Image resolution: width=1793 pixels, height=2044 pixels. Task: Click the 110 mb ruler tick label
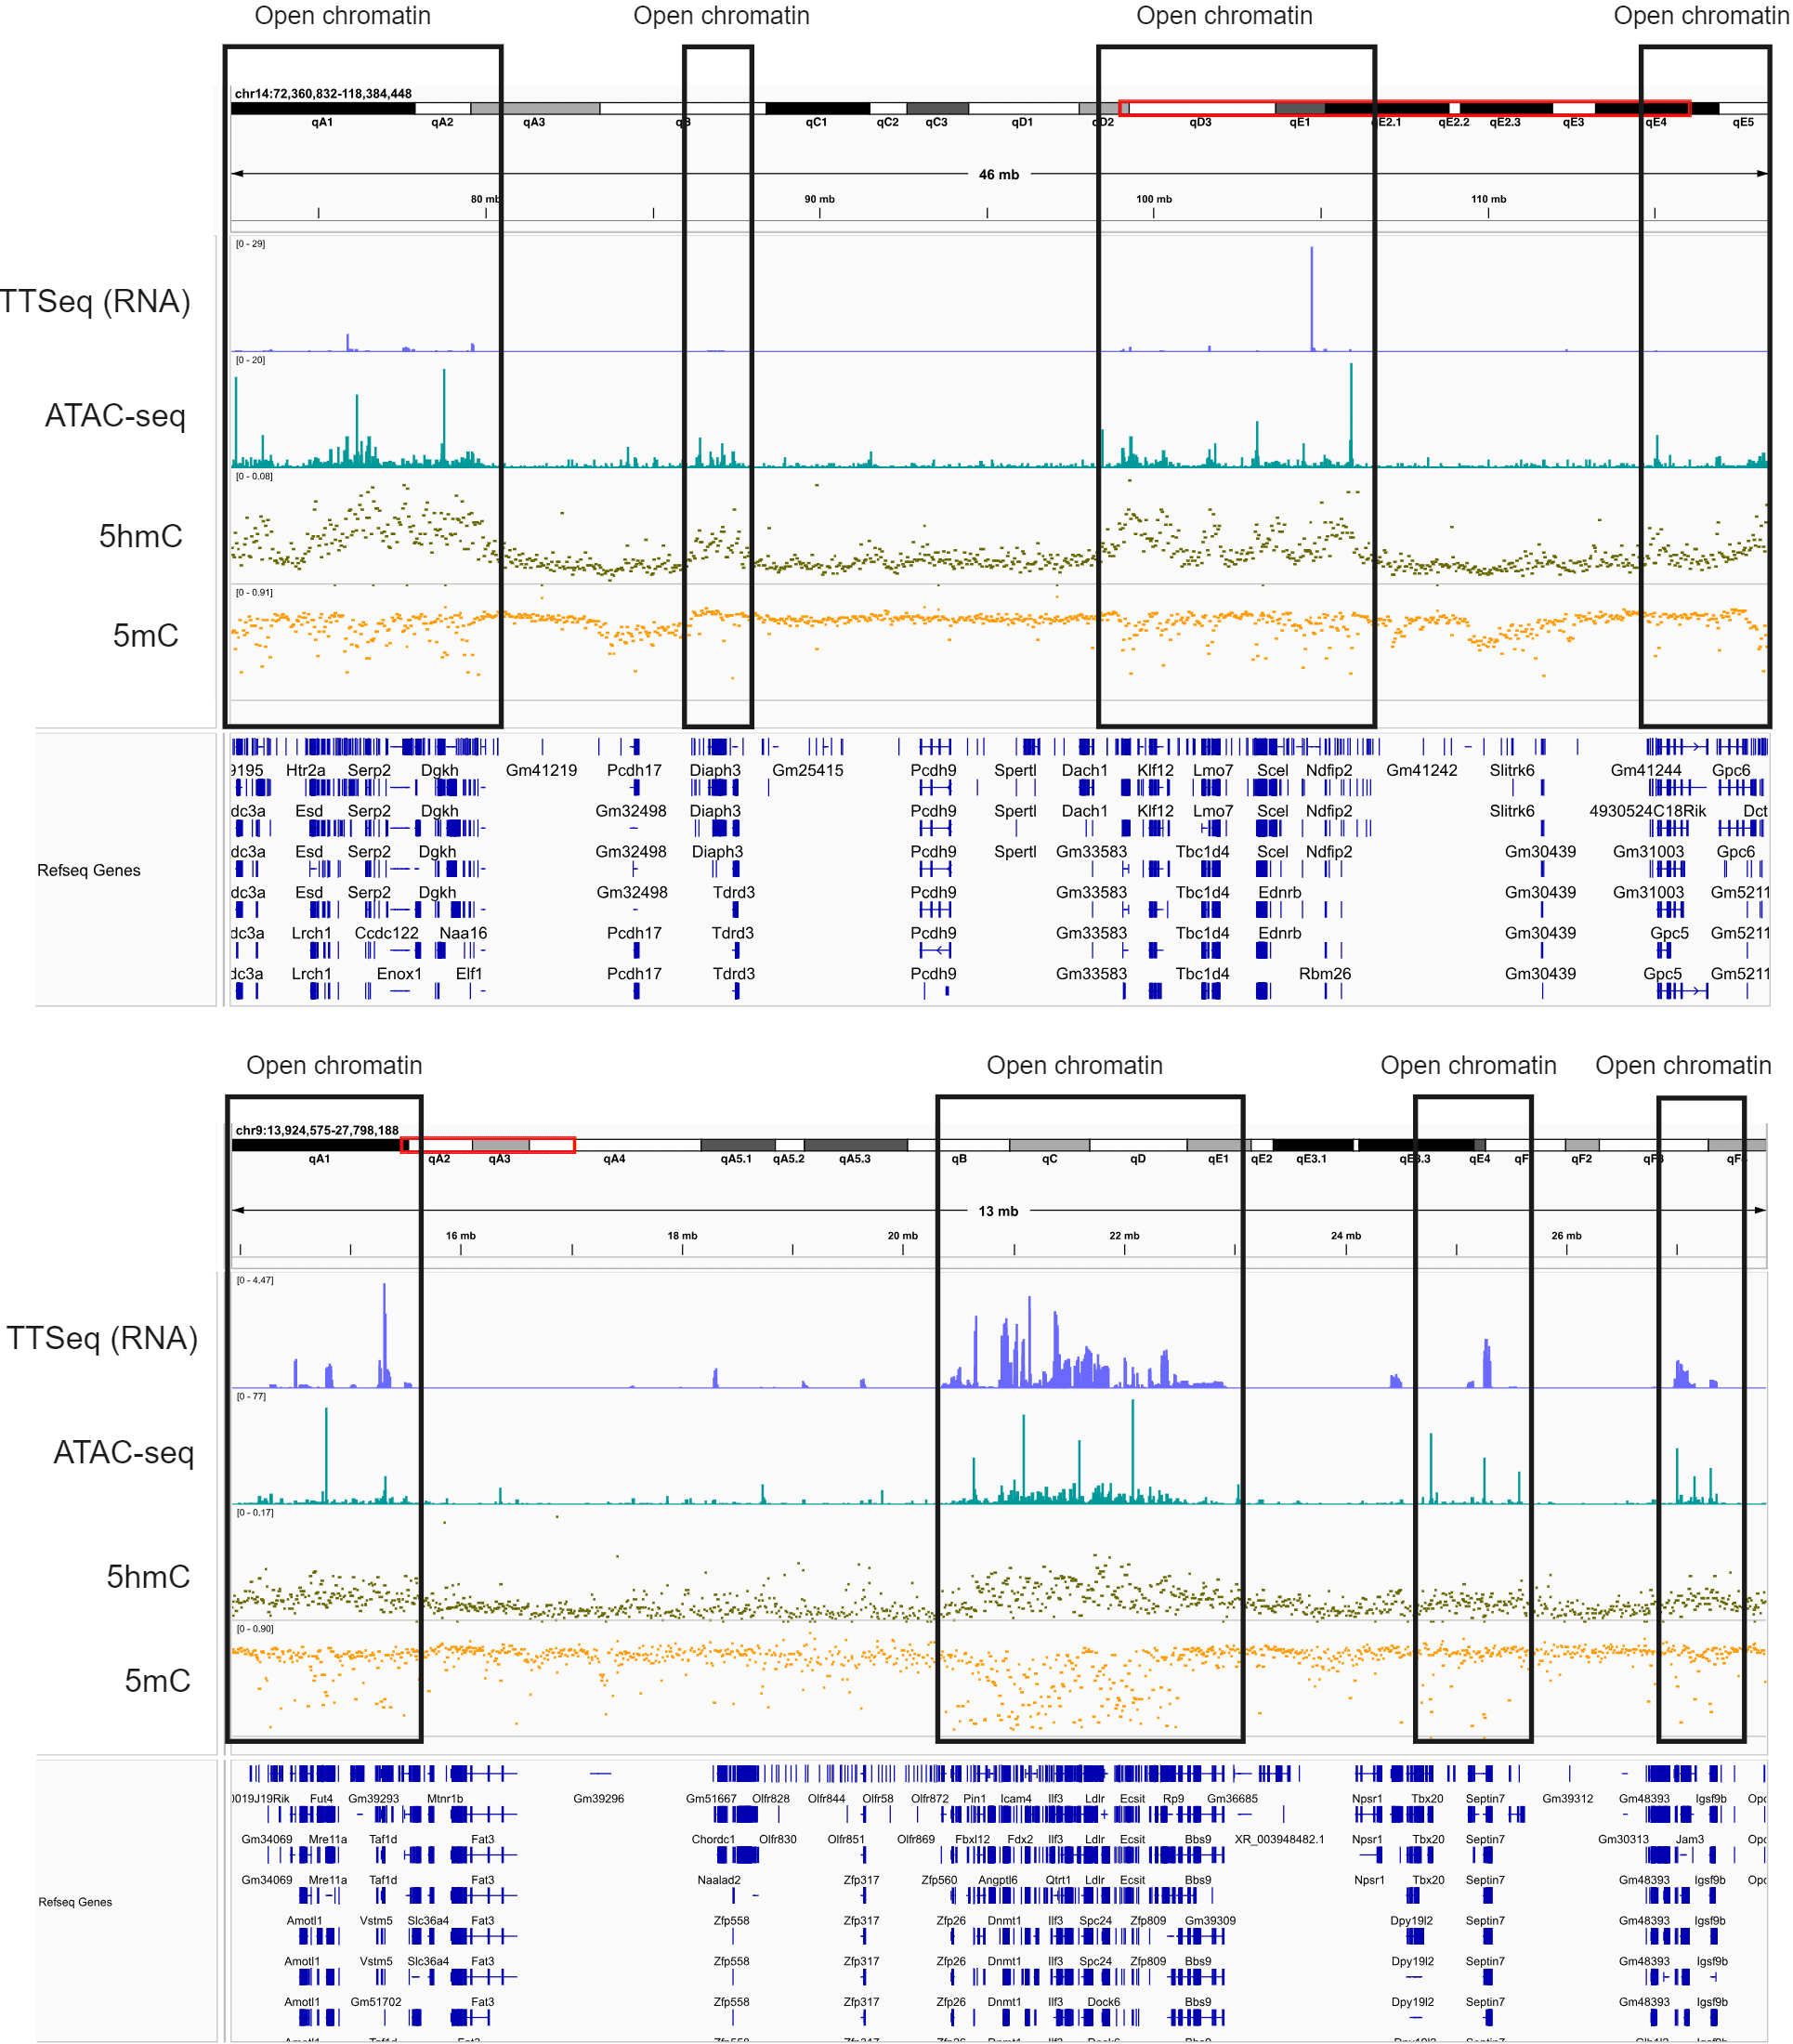(x=1488, y=199)
